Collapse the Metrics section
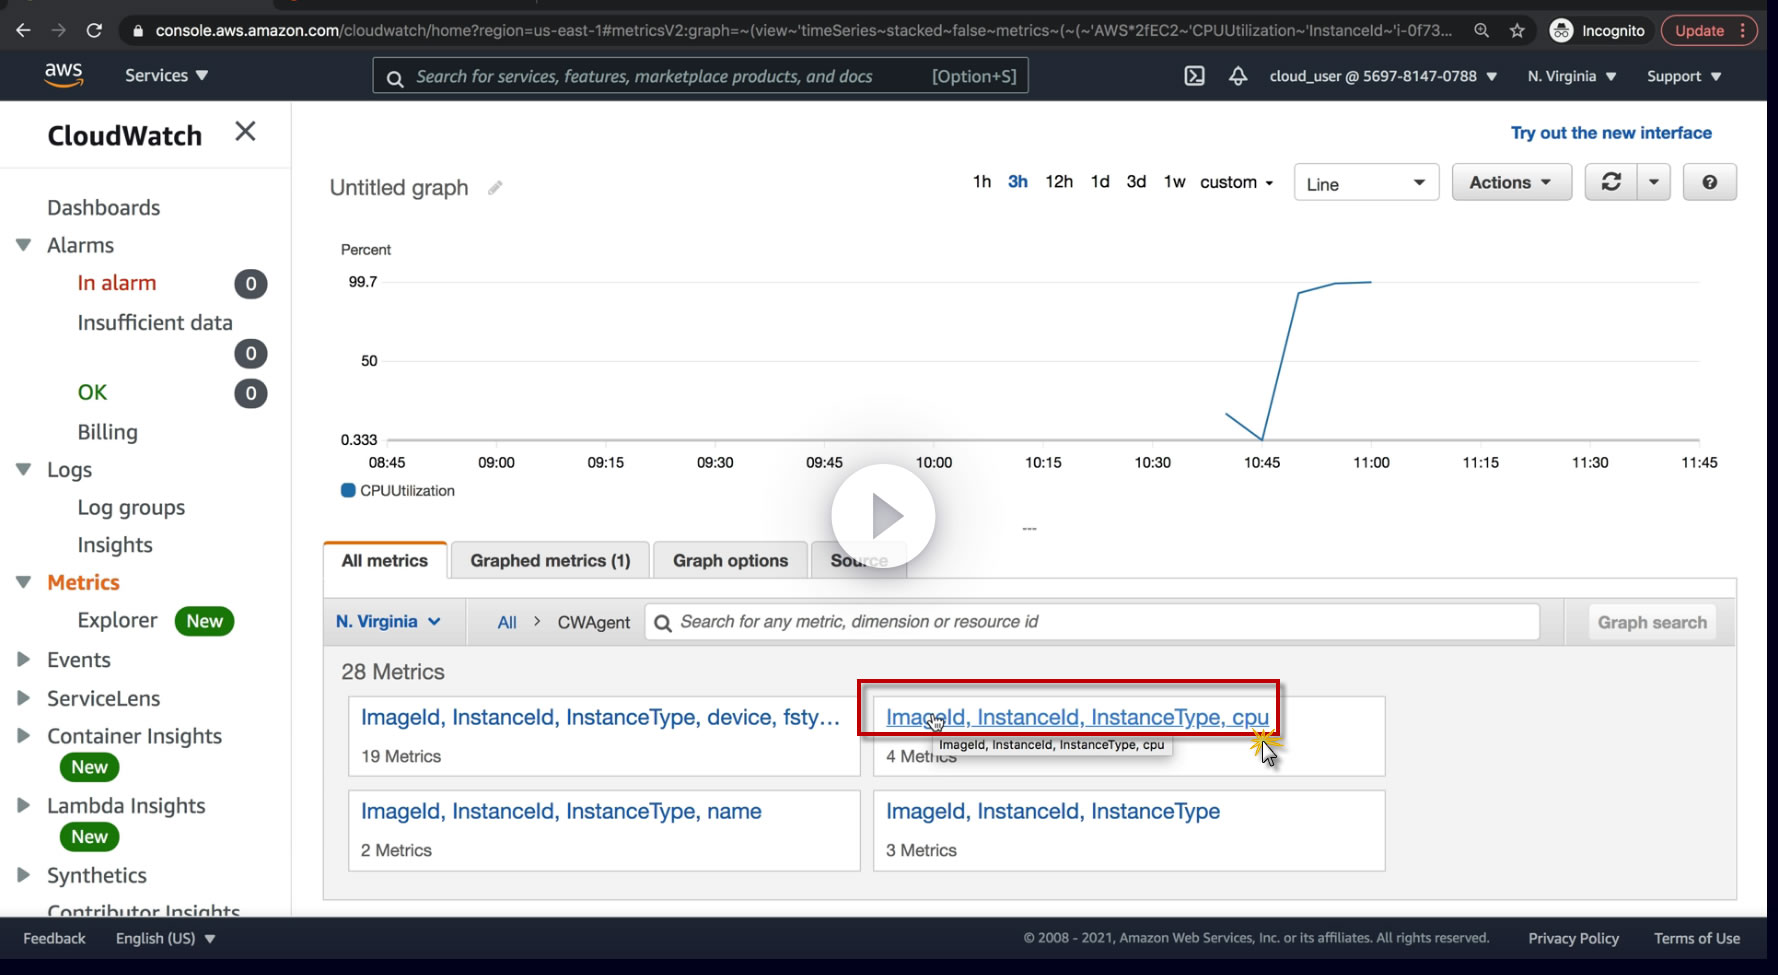This screenshot has width=1778, height=975. coord(24,583)
